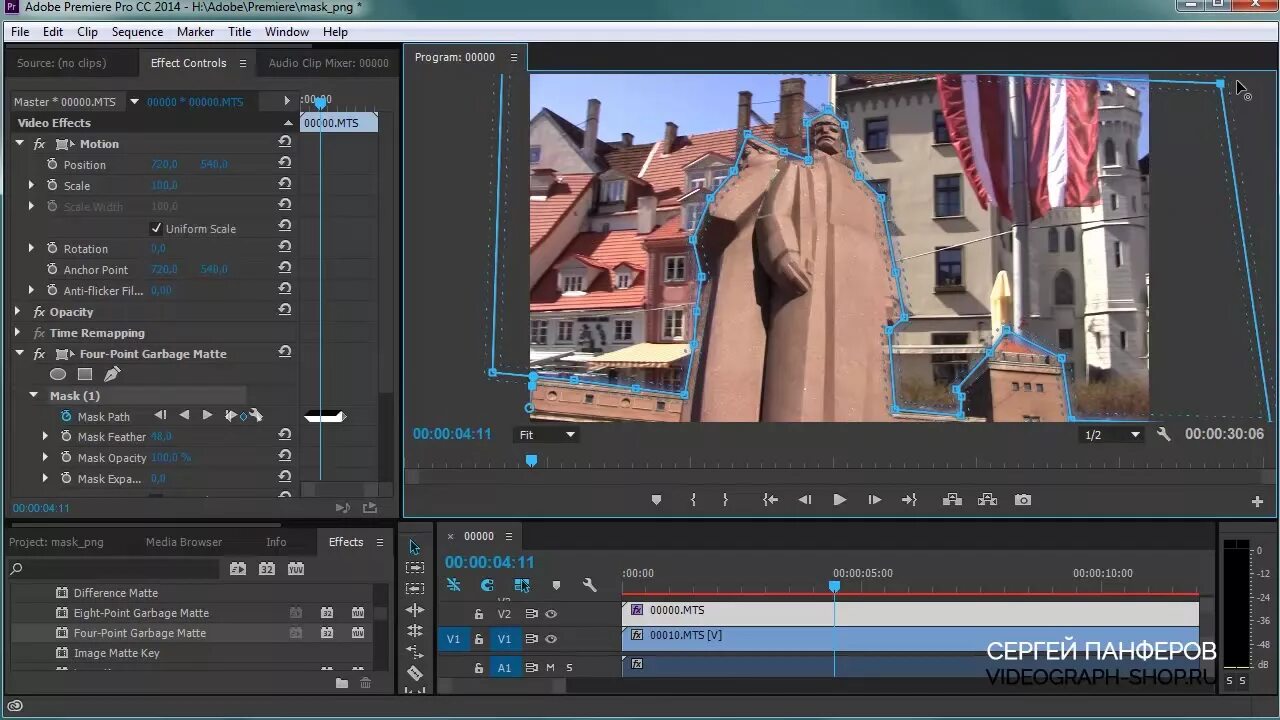Open the Fit zoom level dropdown
The width and height of the screenshot is (1280, 720).
(x=547, y=435)
